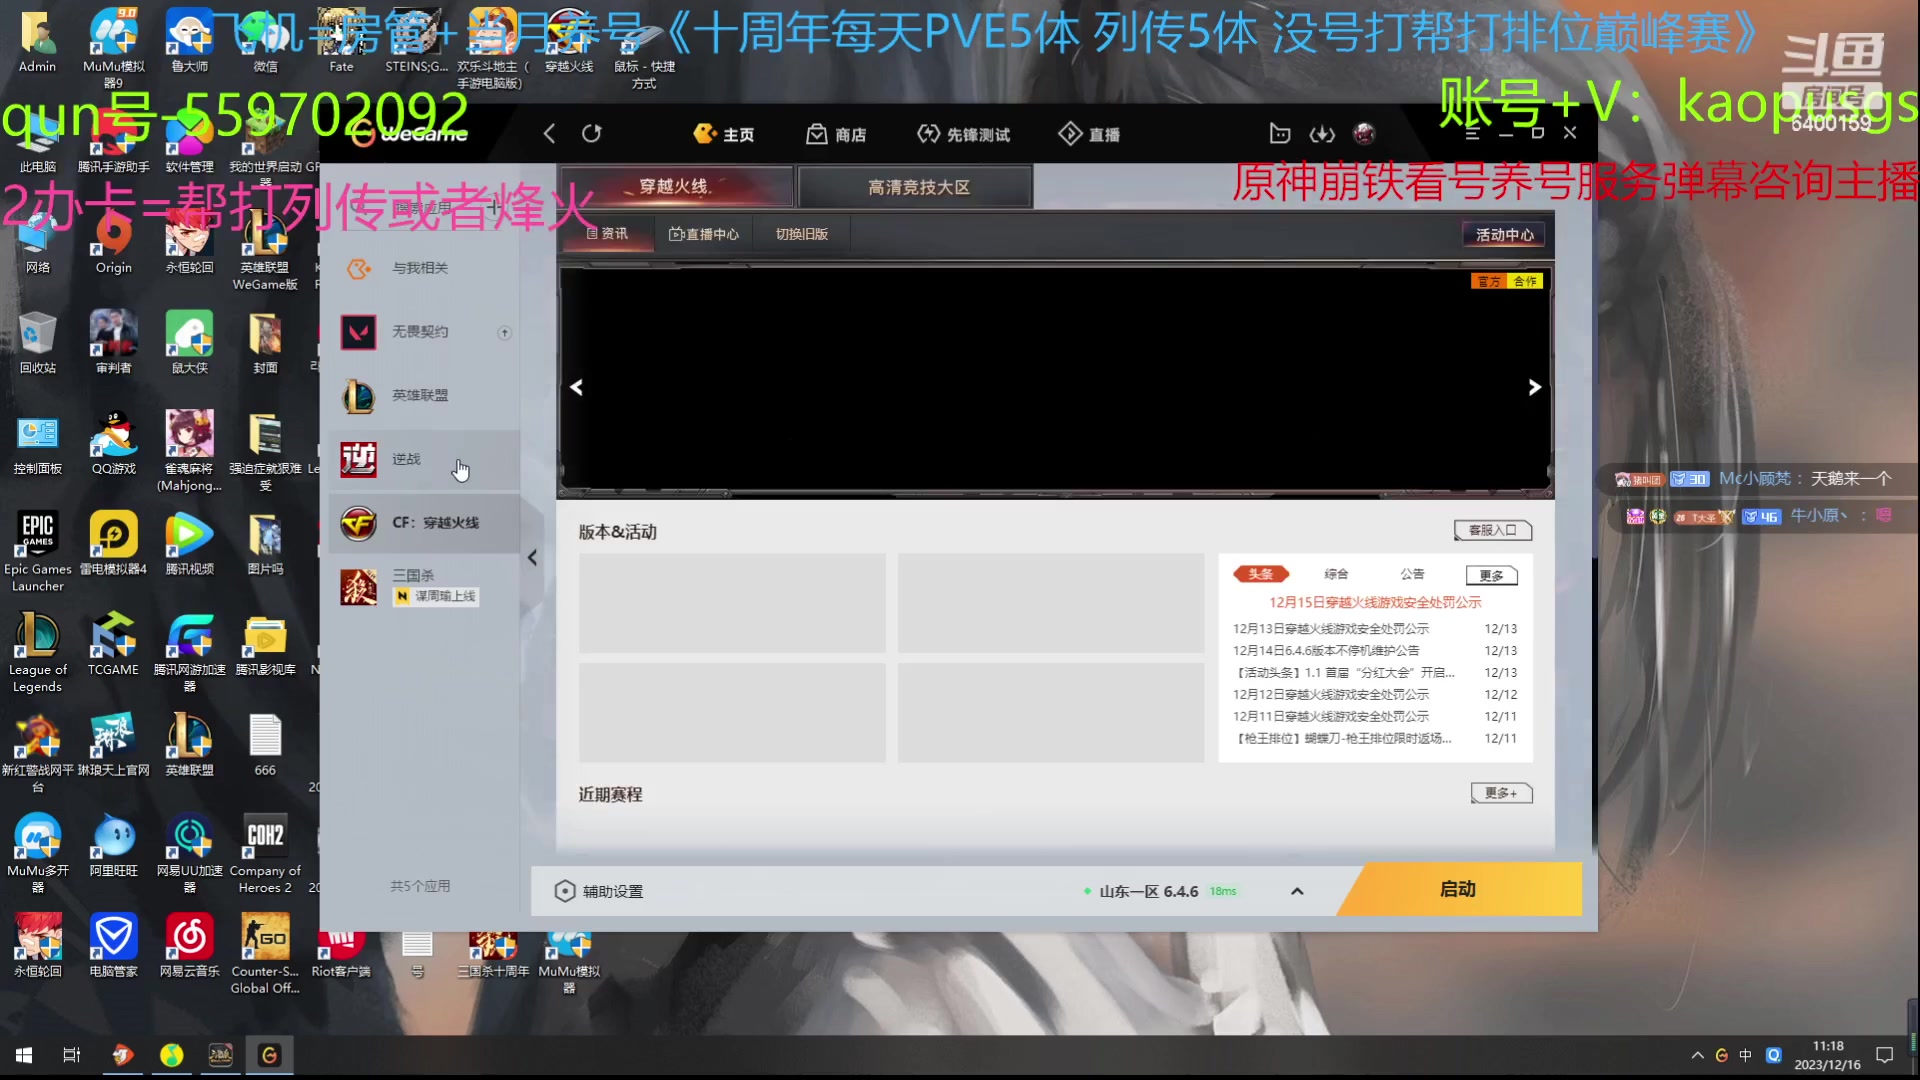Click 切换旧版 to switch old version

[x=802, y=234]
